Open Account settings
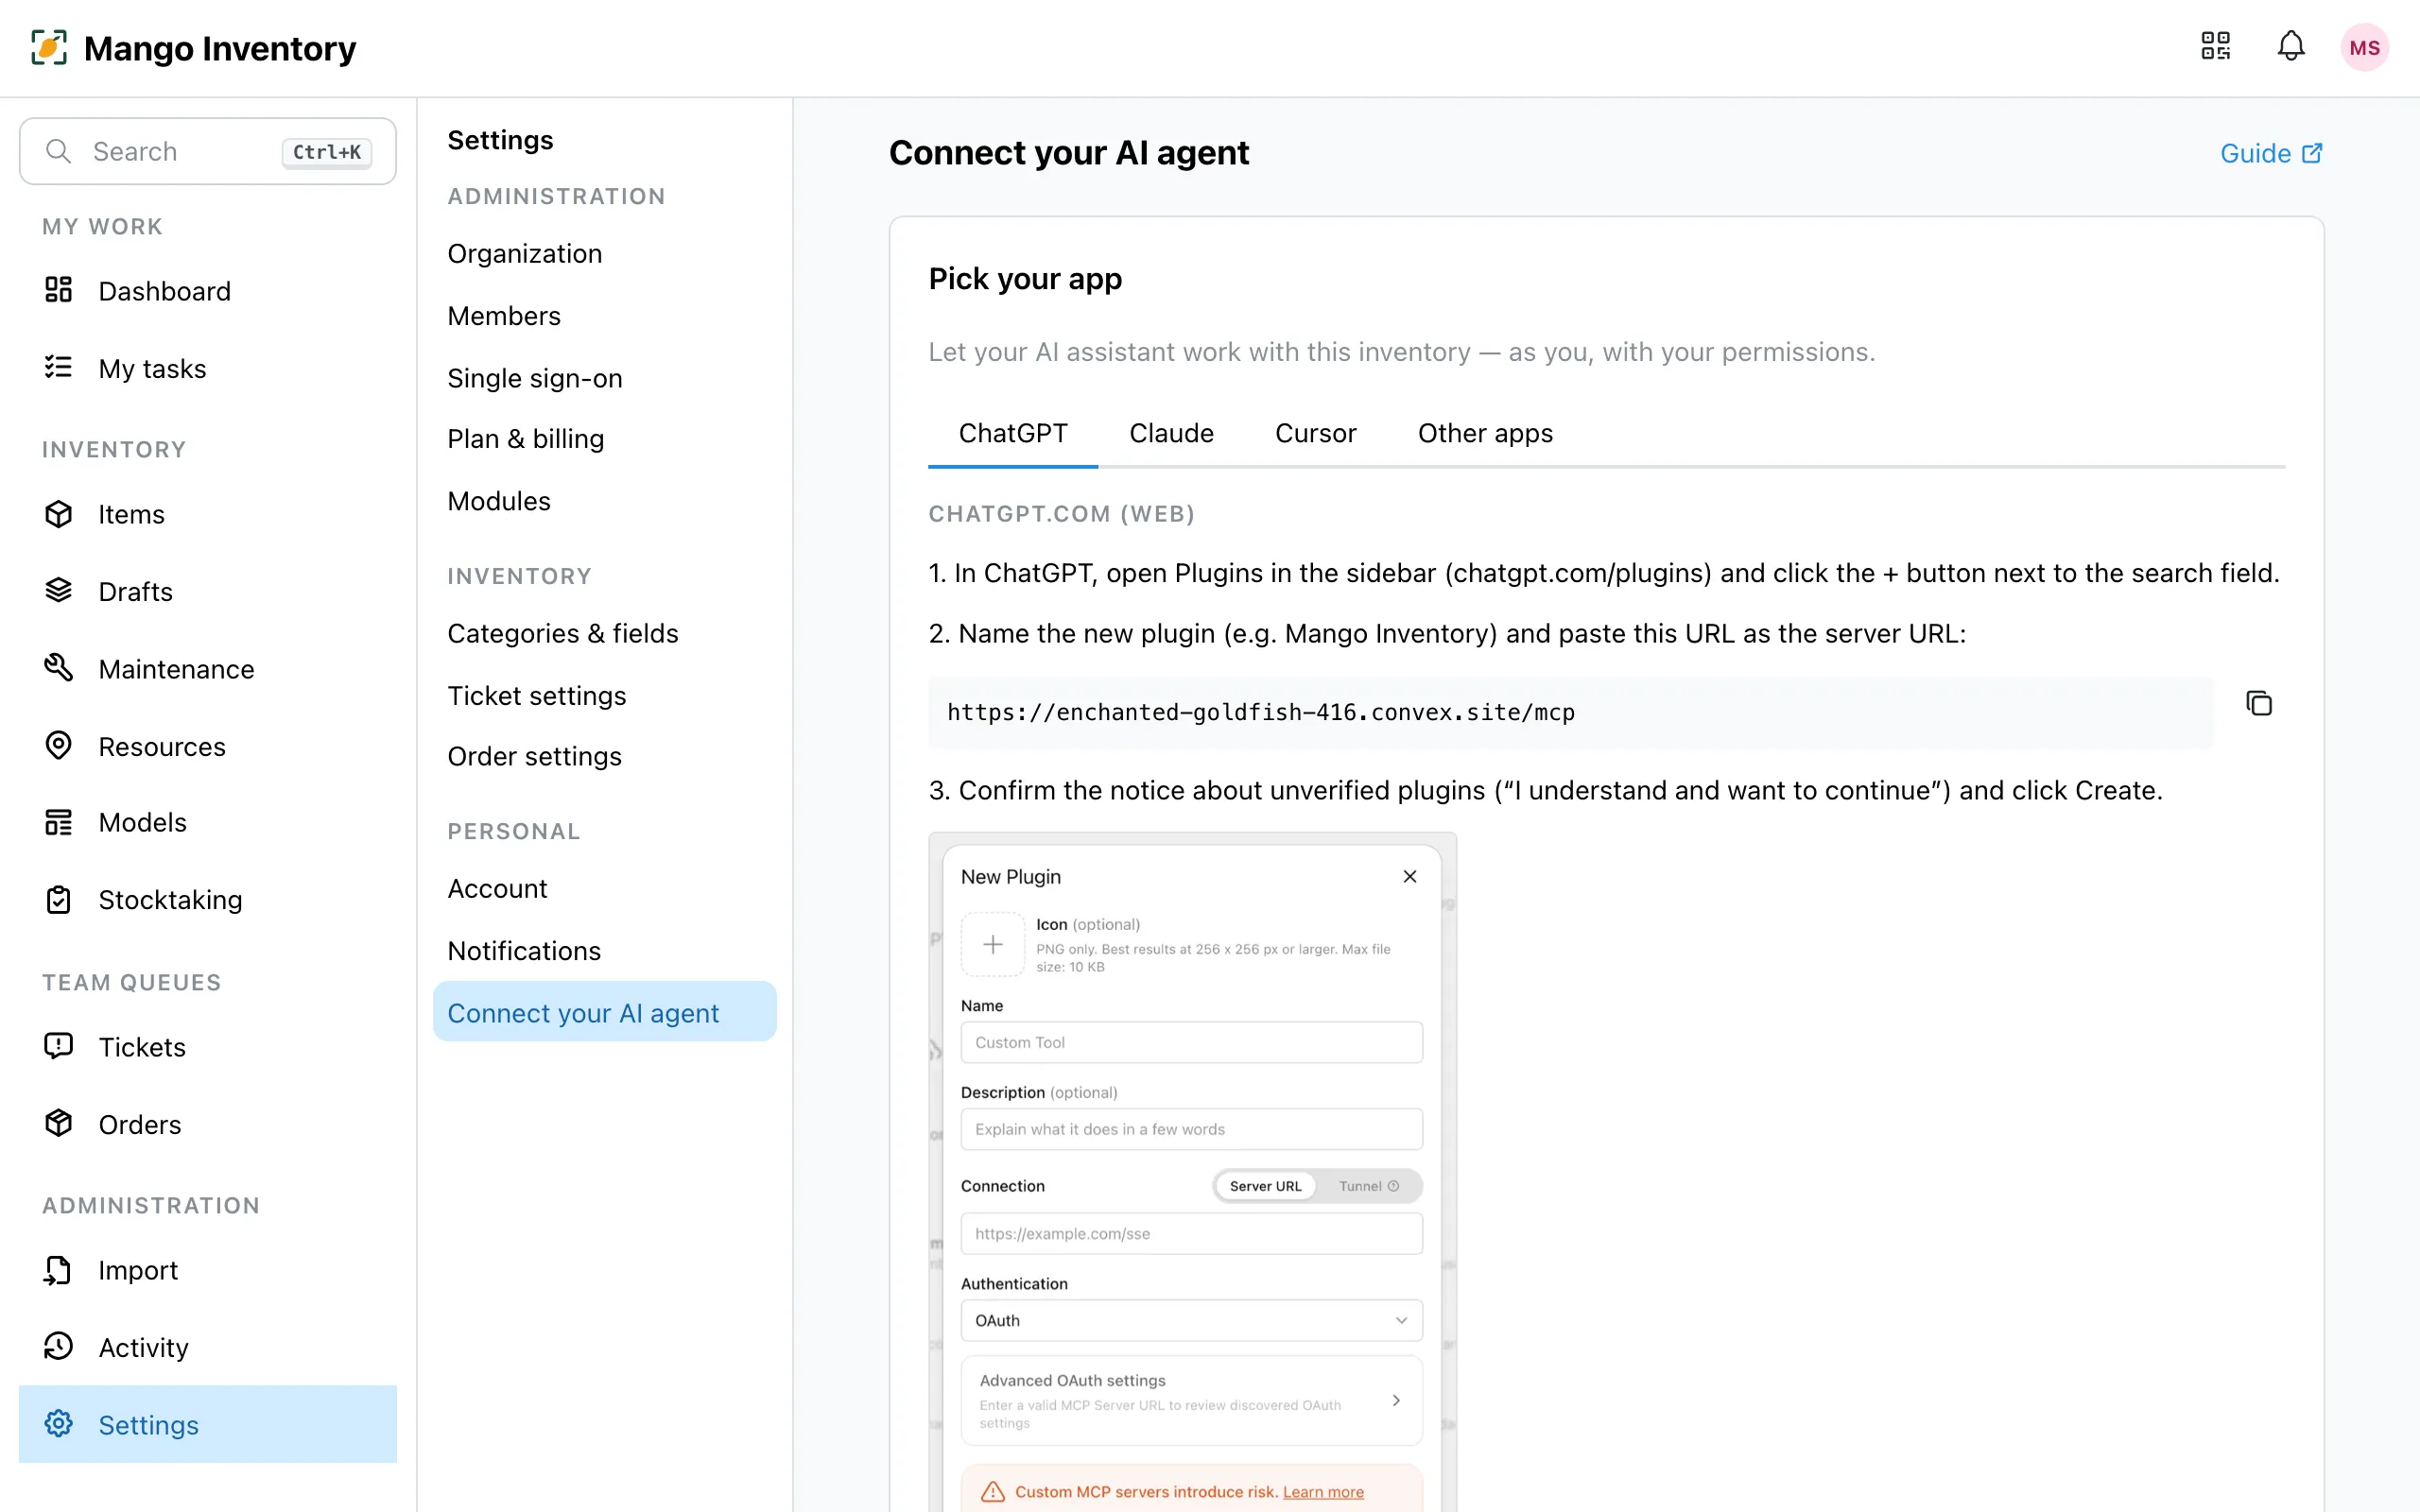 (x=497, y=889)
